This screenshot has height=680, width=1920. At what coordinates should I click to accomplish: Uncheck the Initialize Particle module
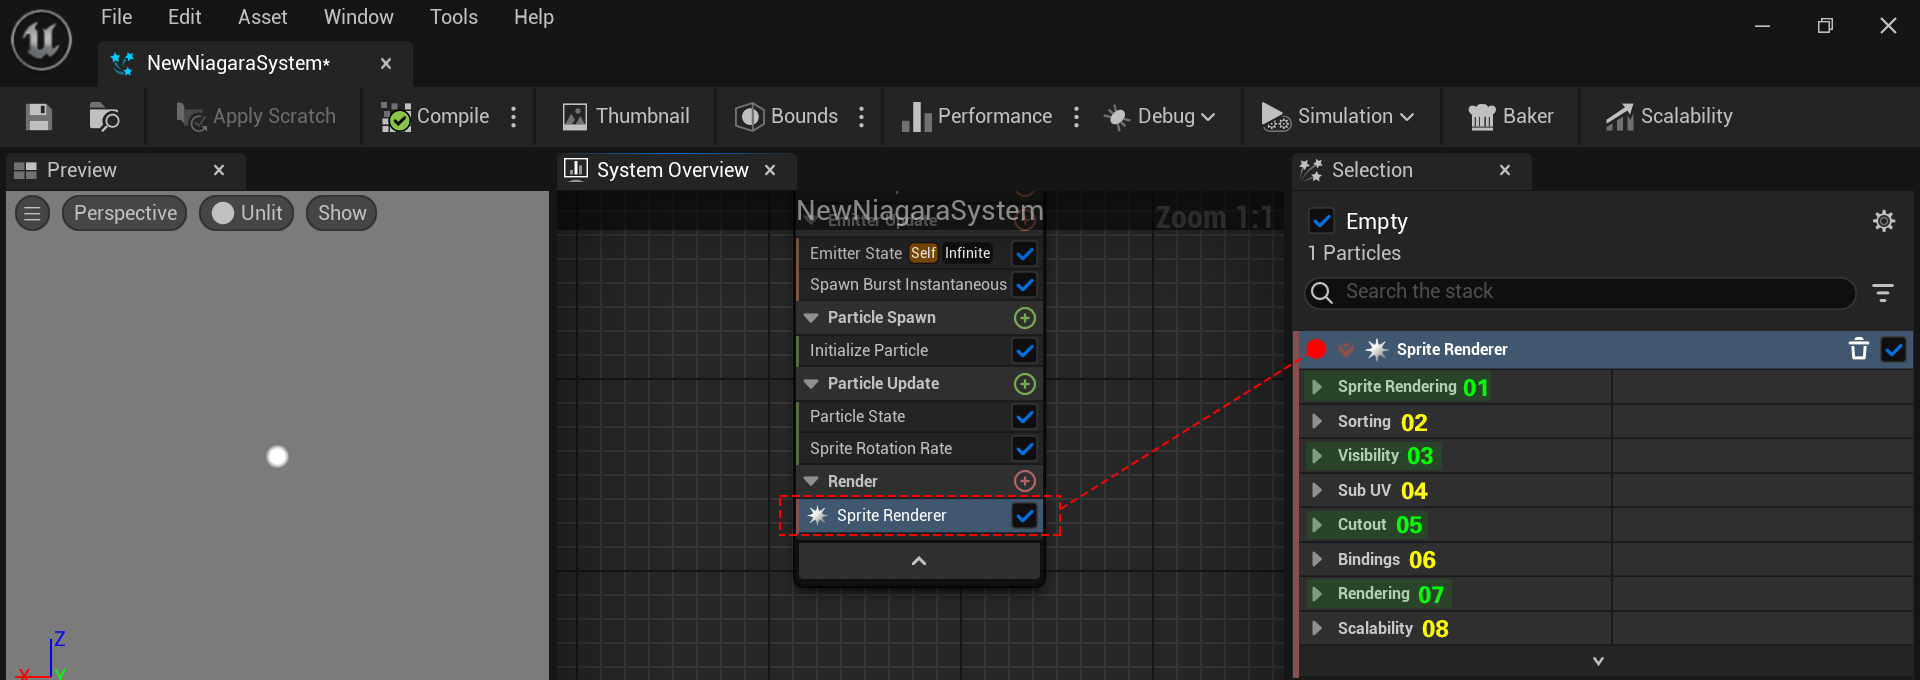coord(1024,351)
